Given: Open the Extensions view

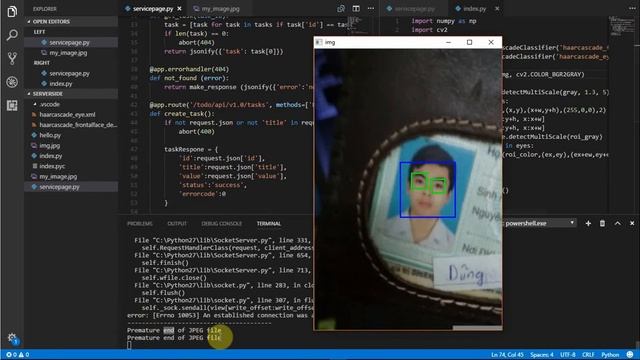Looking at the screenshot, I should pos(12,105).
